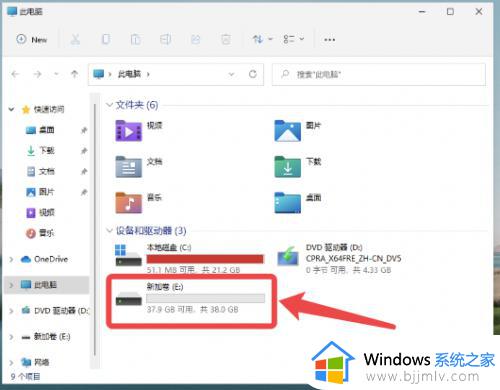Expand the 网络 tree node

(11, 362)
